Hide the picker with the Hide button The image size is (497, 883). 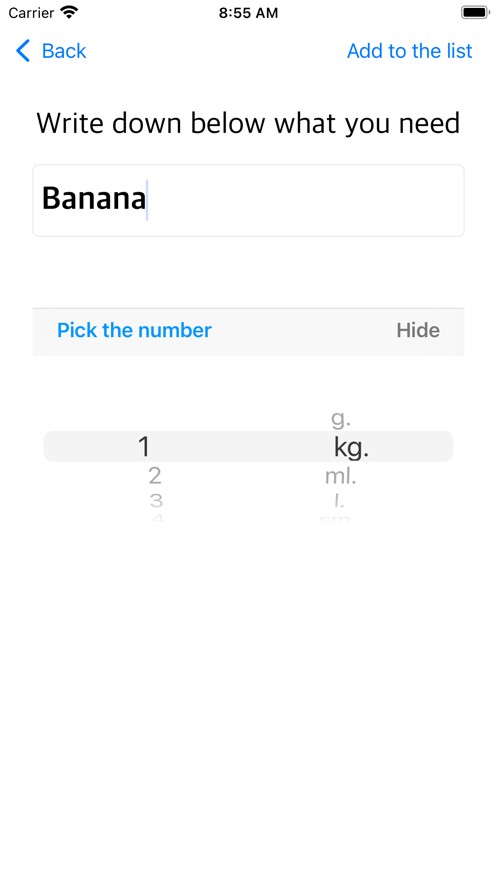coord(418,330)
